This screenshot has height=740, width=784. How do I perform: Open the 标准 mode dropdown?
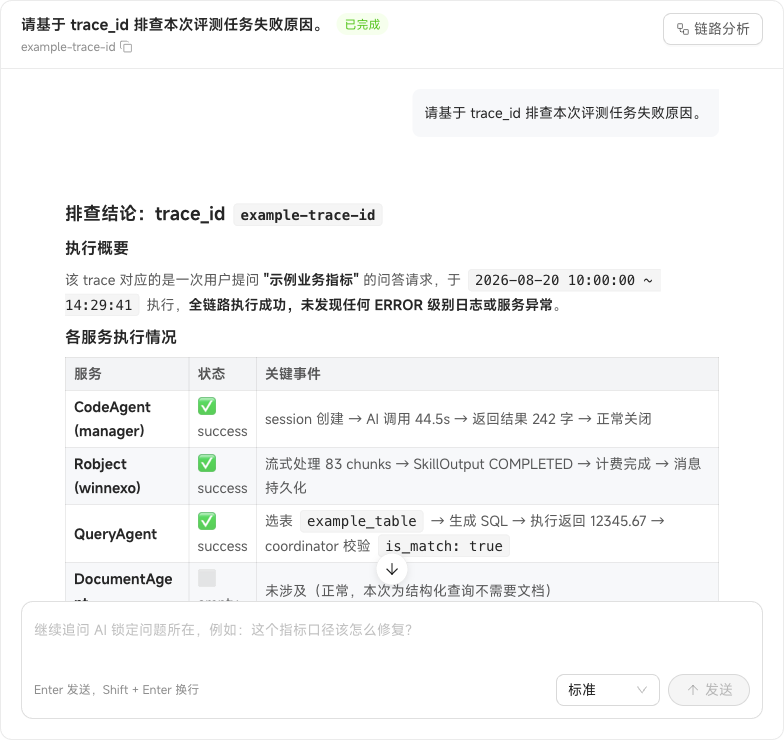click(x=608, y=690)
